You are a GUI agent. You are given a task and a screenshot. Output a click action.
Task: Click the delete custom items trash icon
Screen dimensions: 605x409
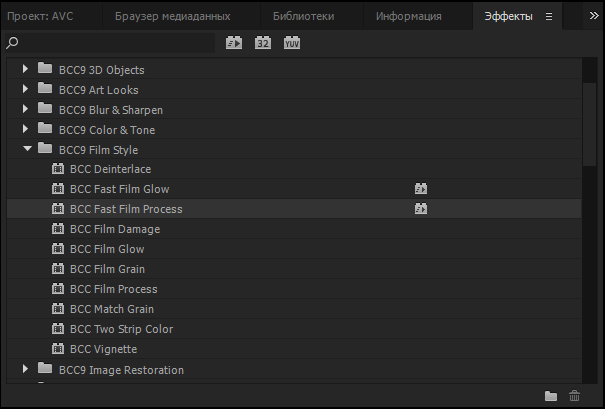575,396
